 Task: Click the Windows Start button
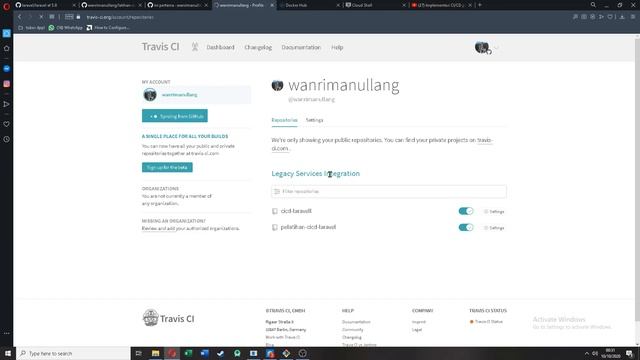pos(8,353)
